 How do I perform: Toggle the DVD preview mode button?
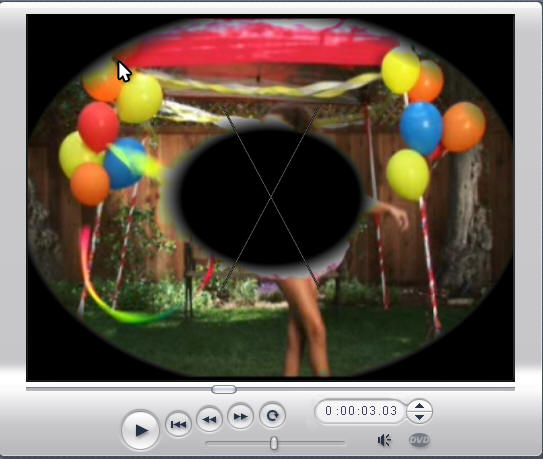coord(419,440)
